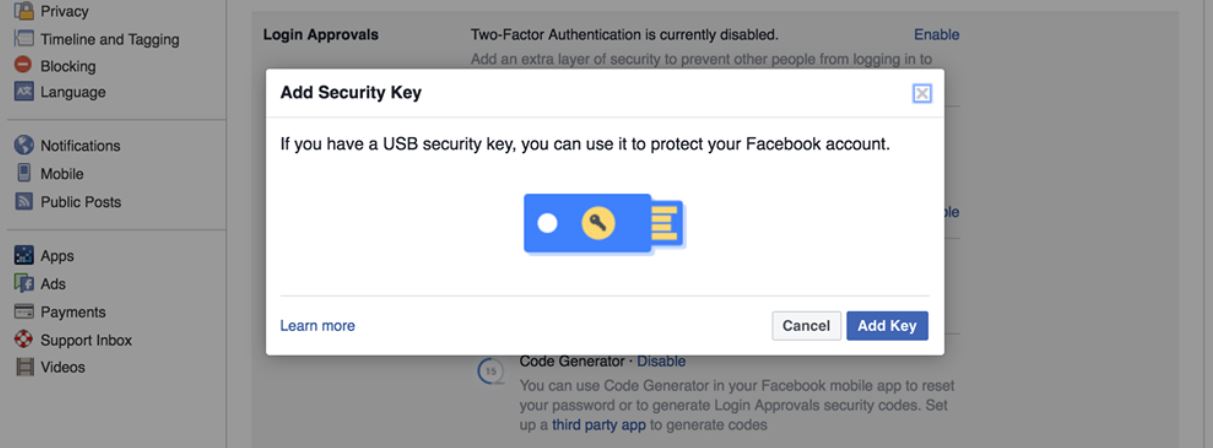
Task: Click the Notifications globe icon
Action: point(22,146)
